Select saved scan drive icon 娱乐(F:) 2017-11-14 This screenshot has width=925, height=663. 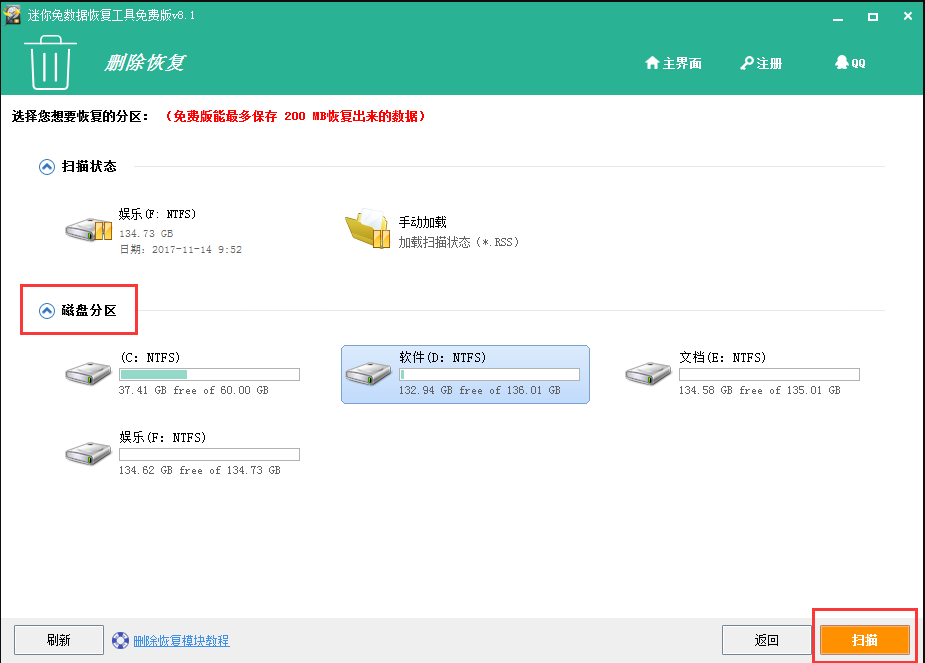tap(88, 229)
